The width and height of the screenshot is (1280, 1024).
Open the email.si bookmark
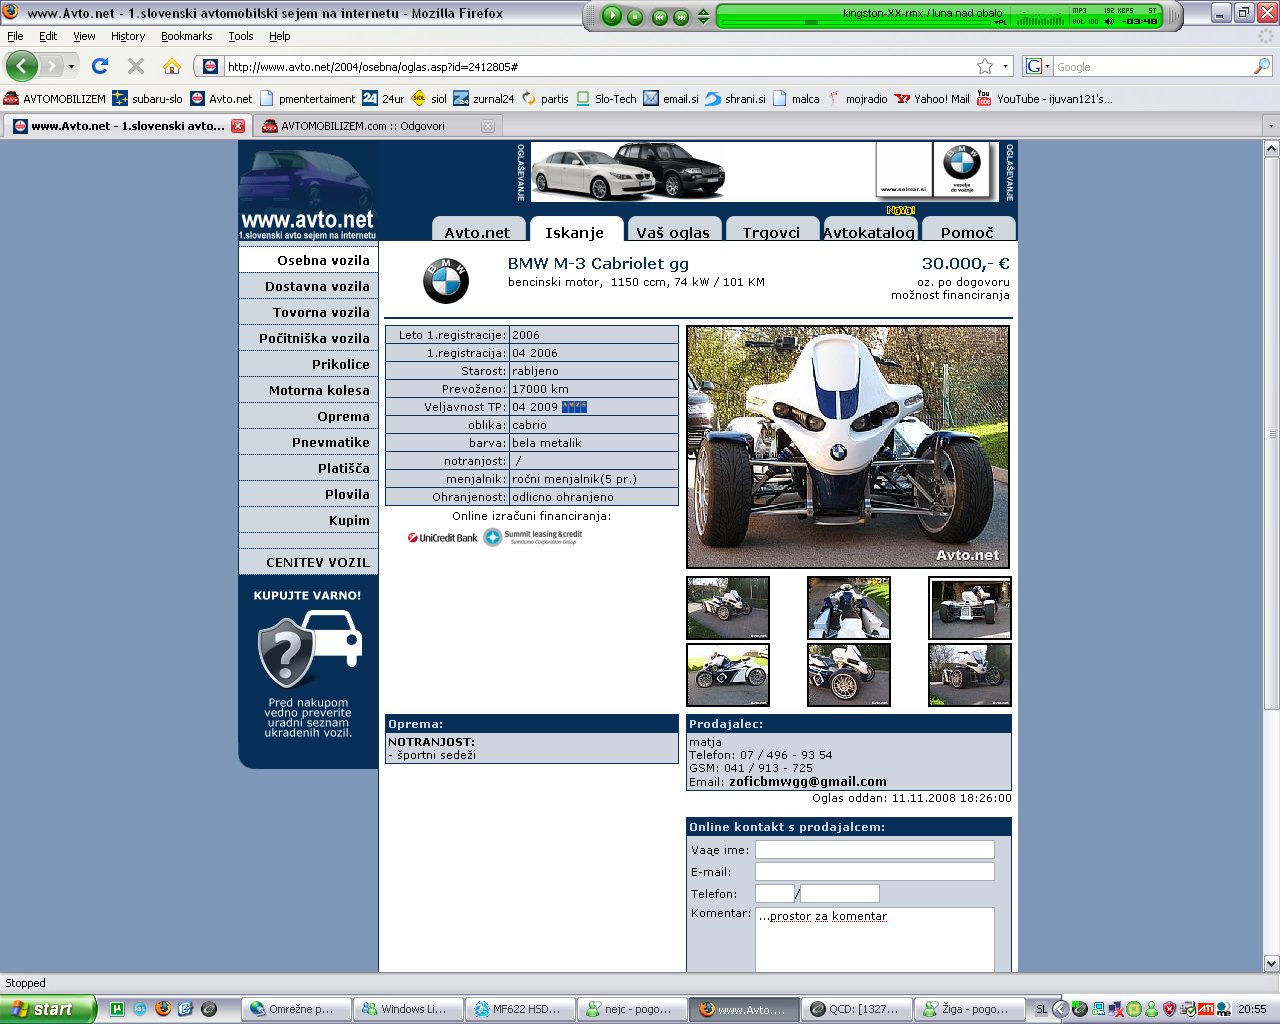[x=671, y=99]
